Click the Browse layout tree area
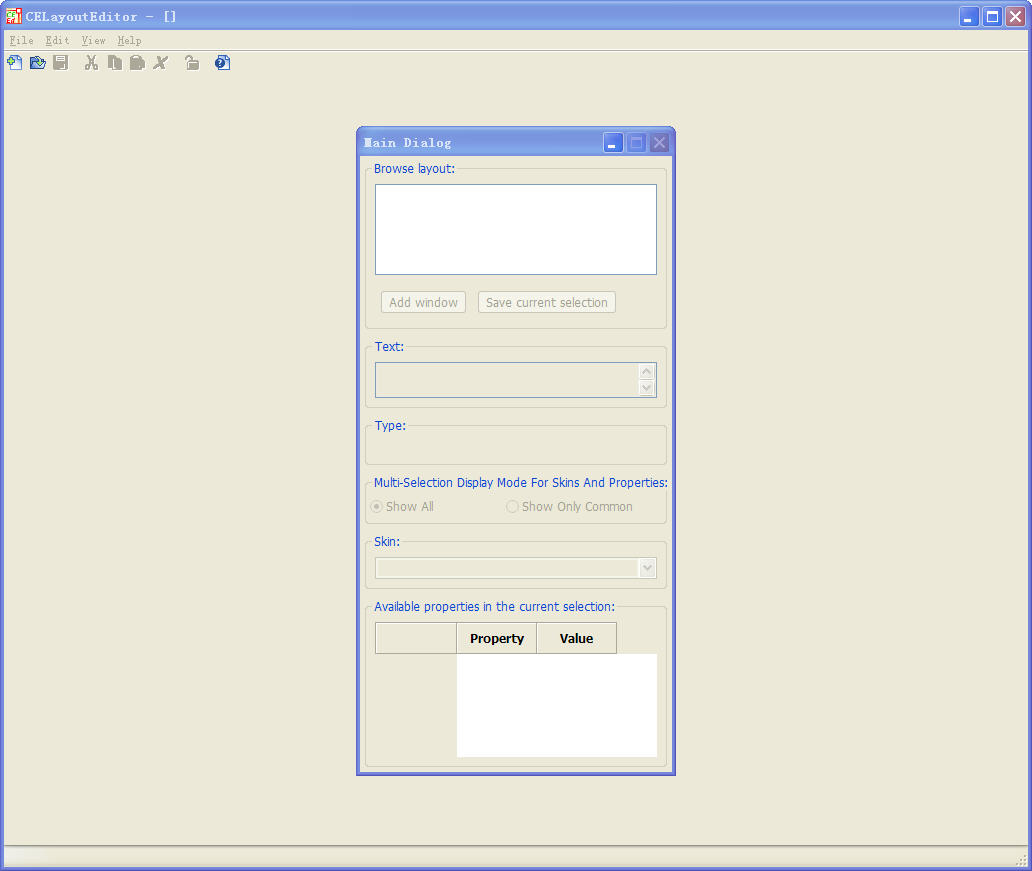The width and height of the screenshot is (1032, 871). [x=516, y=229]
